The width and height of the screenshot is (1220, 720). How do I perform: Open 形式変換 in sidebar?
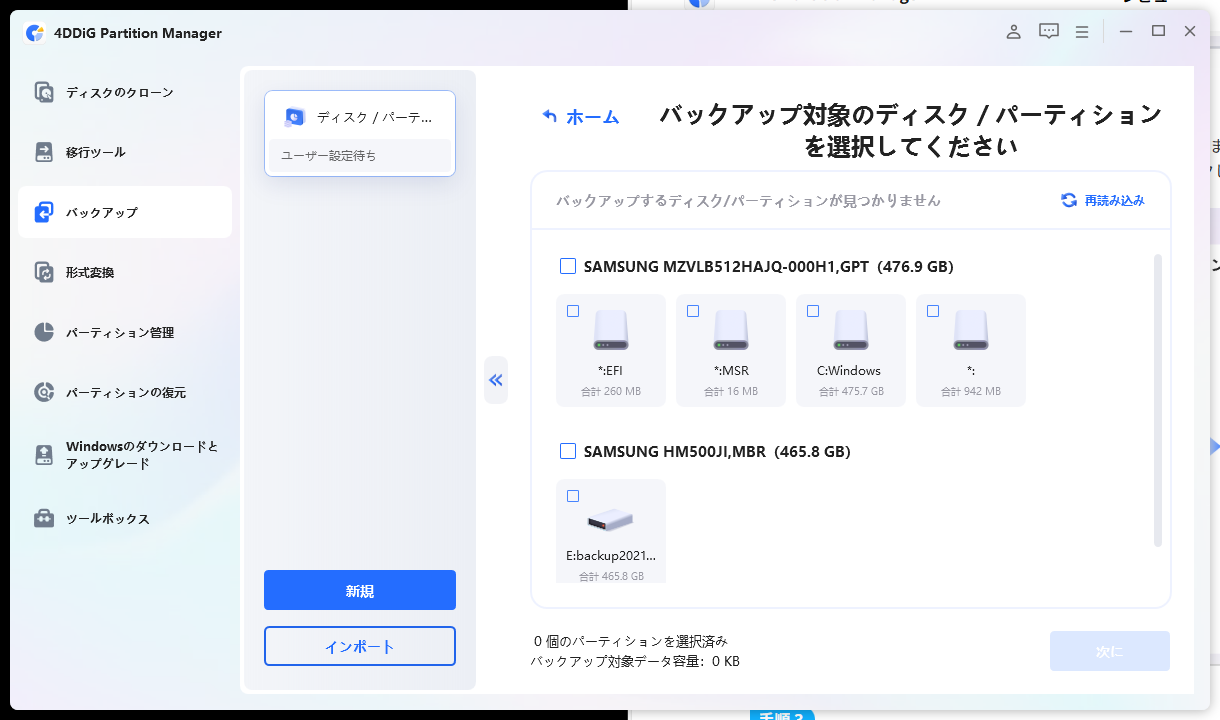pos(125,272)
